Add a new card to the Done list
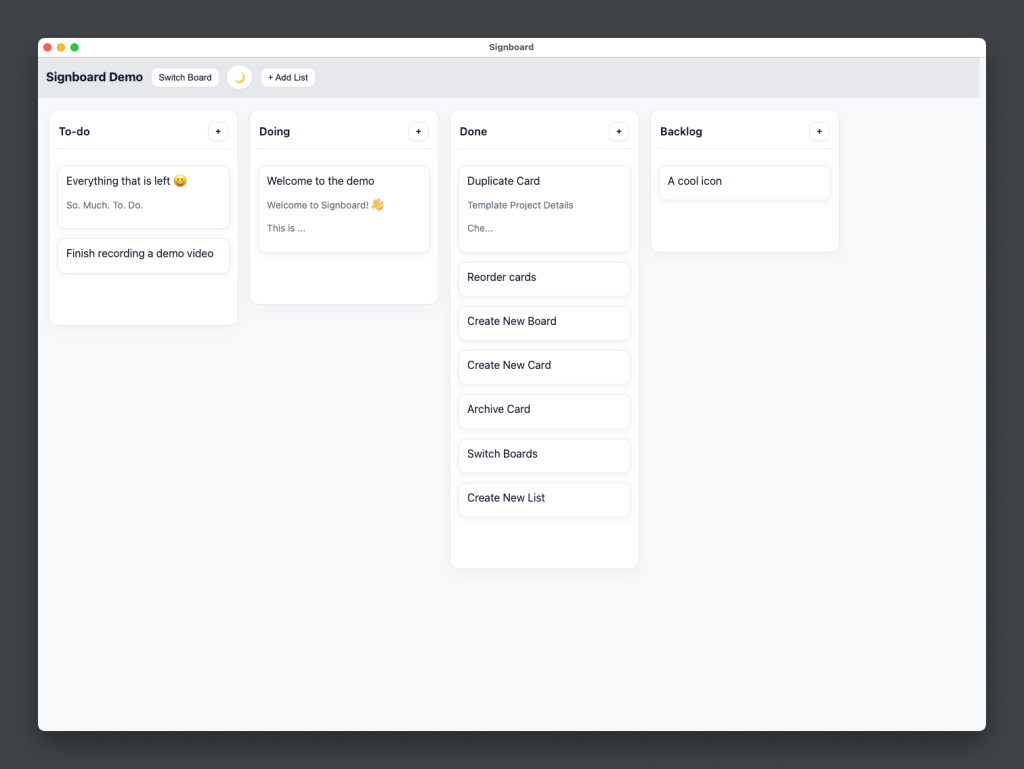This screenshot has width=1024, height=769. [x=619, y=131]
